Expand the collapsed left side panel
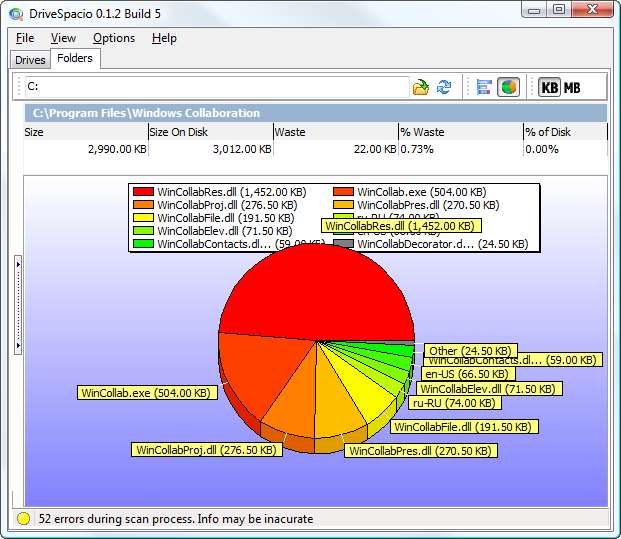Image resolution: width=621 pixels, height=539 pixels. [x=17, y=303]
